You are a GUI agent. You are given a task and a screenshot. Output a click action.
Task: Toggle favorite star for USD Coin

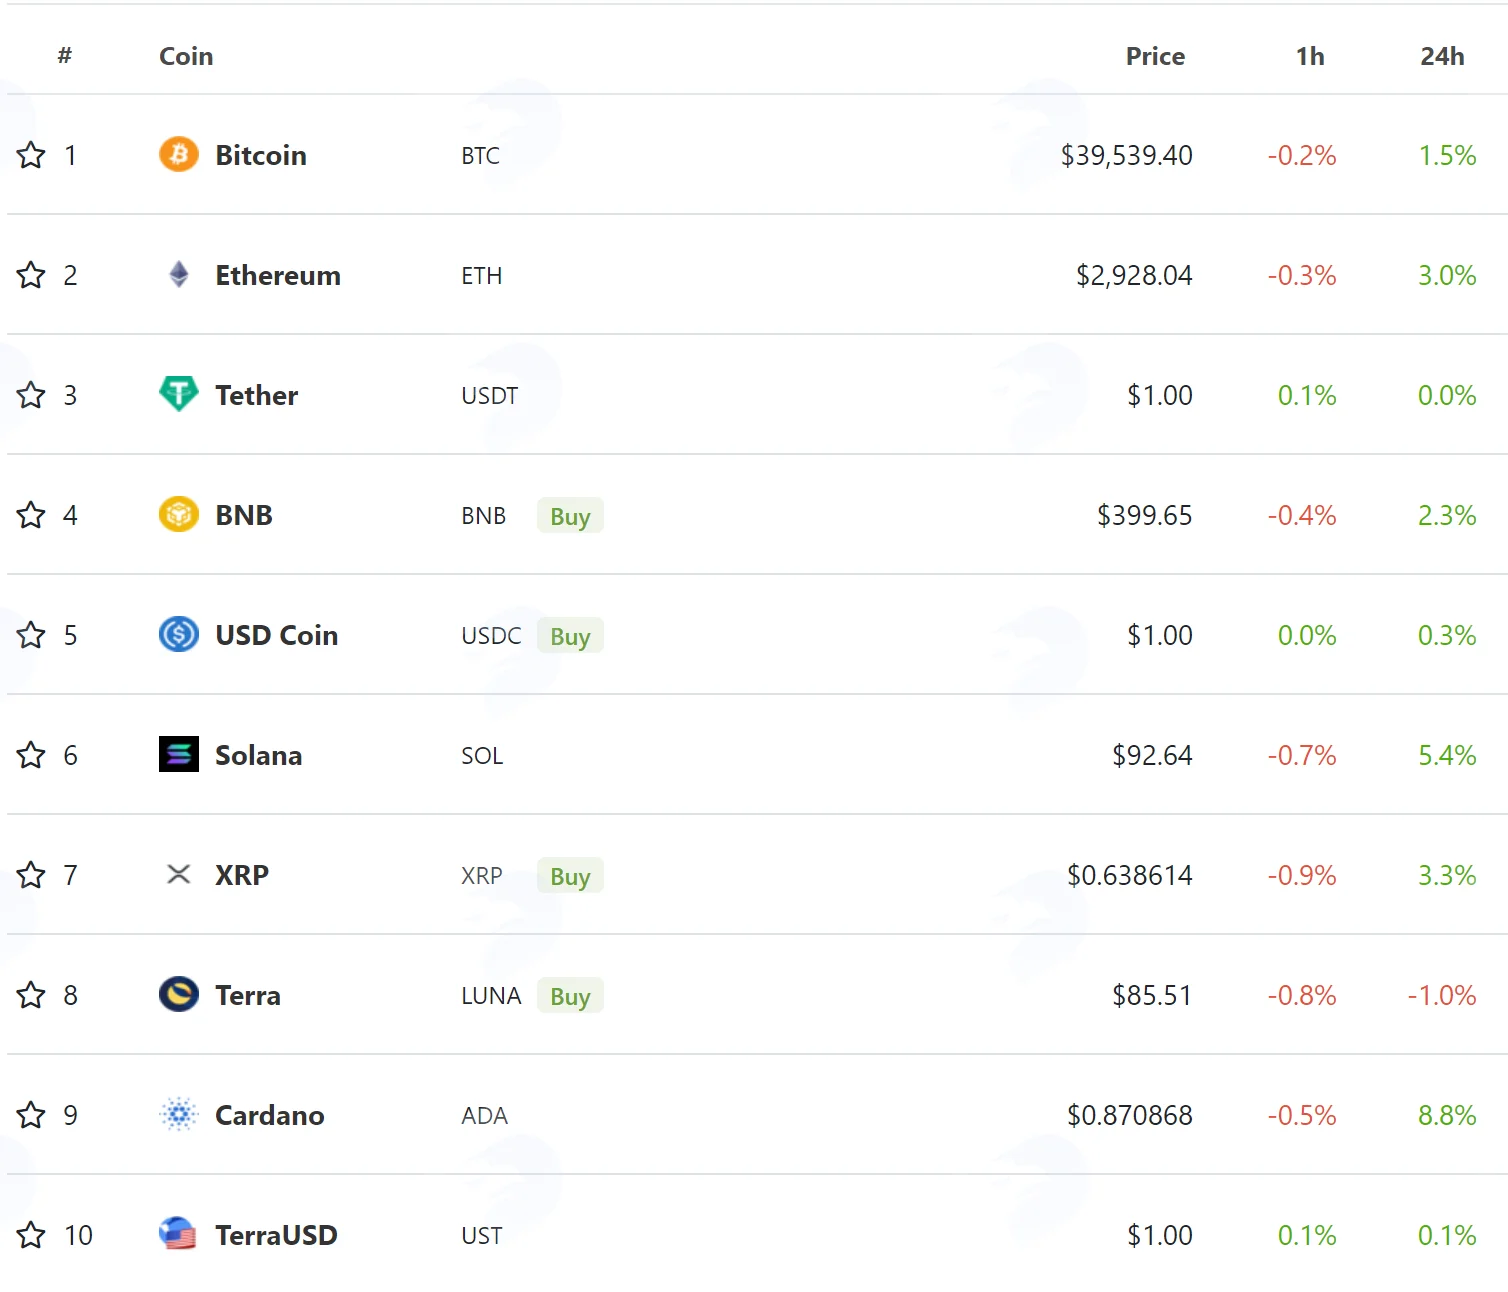coord(31,635)
